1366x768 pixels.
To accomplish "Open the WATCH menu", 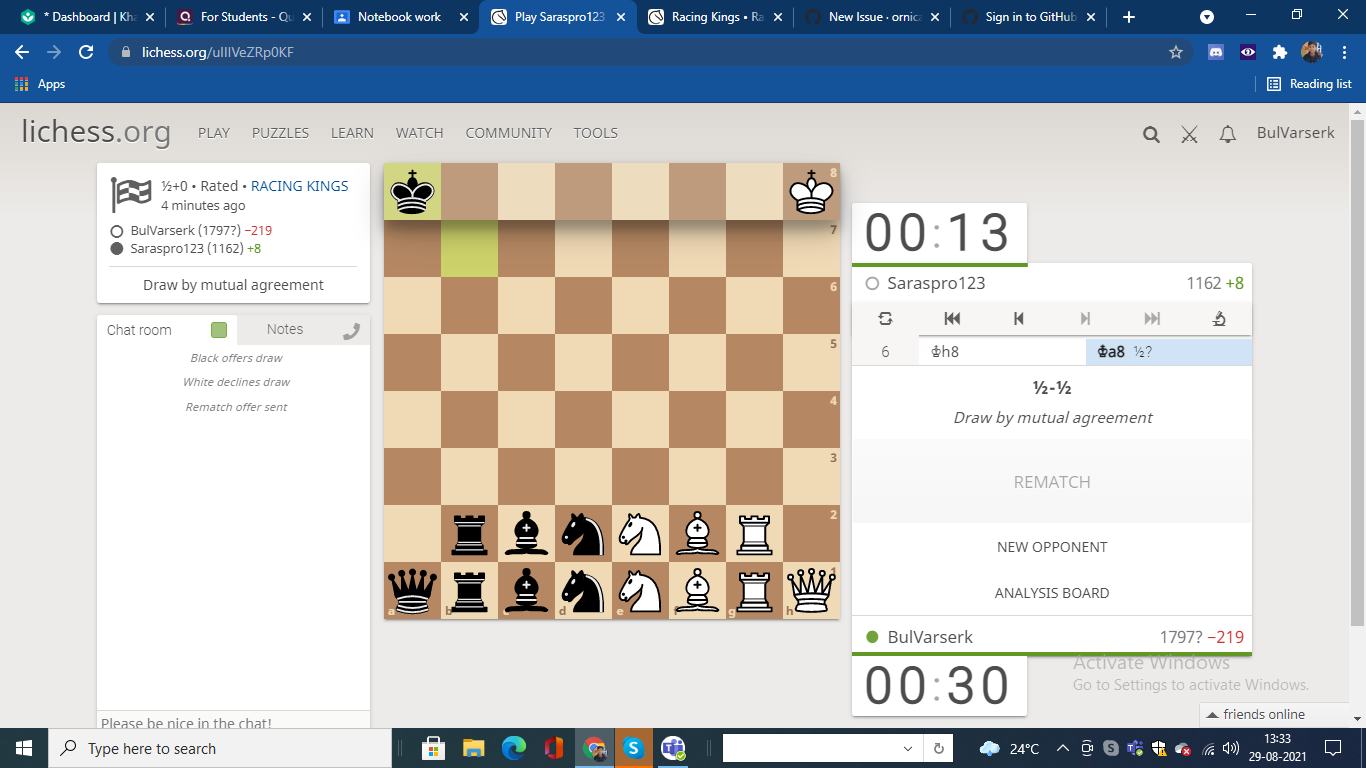I will [x=420, y=133].
